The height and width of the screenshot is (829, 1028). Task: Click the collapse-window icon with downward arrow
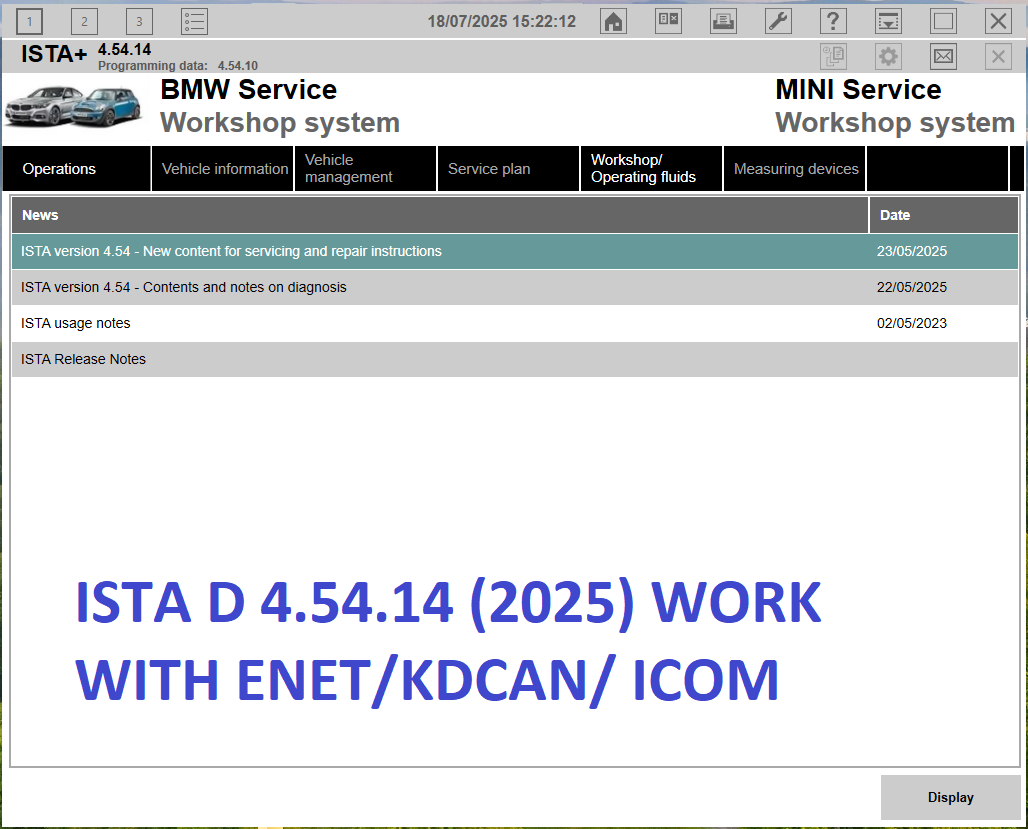(887, 21)
